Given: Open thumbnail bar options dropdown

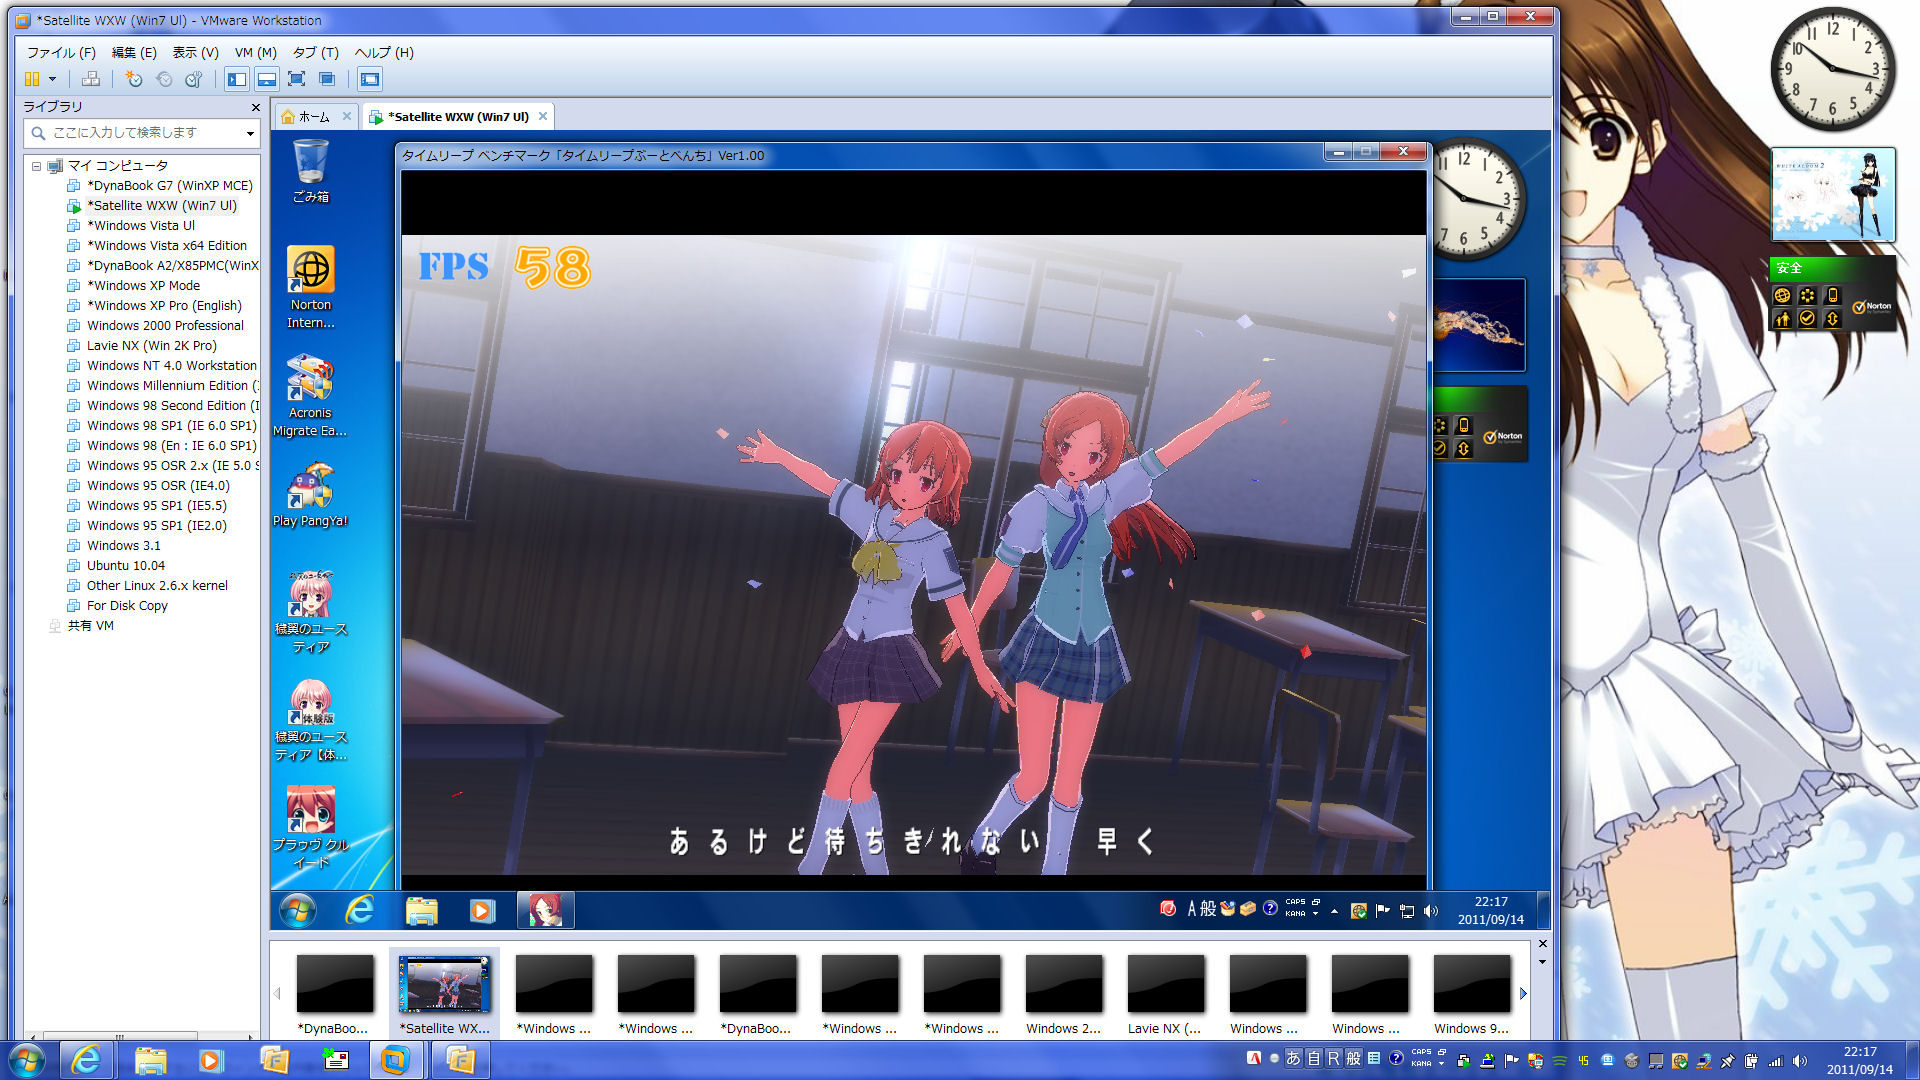Looking at the screenshot, I should [1542, 962].
